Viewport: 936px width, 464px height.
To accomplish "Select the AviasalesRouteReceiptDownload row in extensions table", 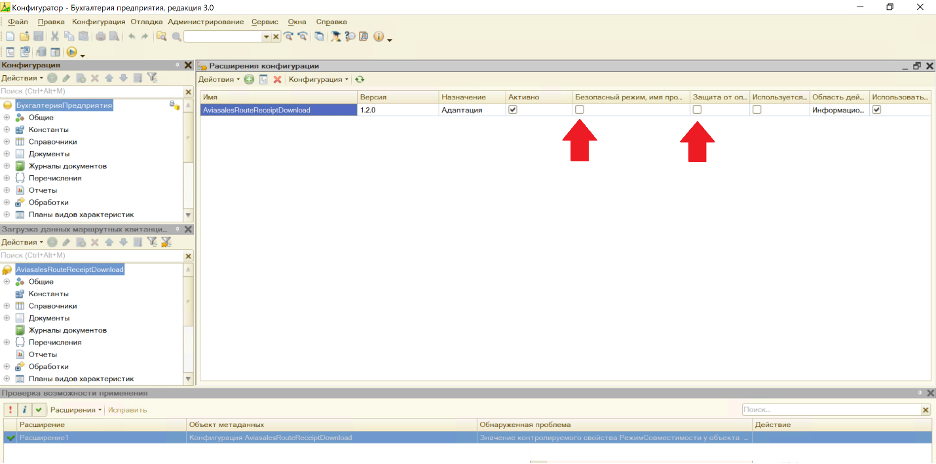I will tap(565, 110).
